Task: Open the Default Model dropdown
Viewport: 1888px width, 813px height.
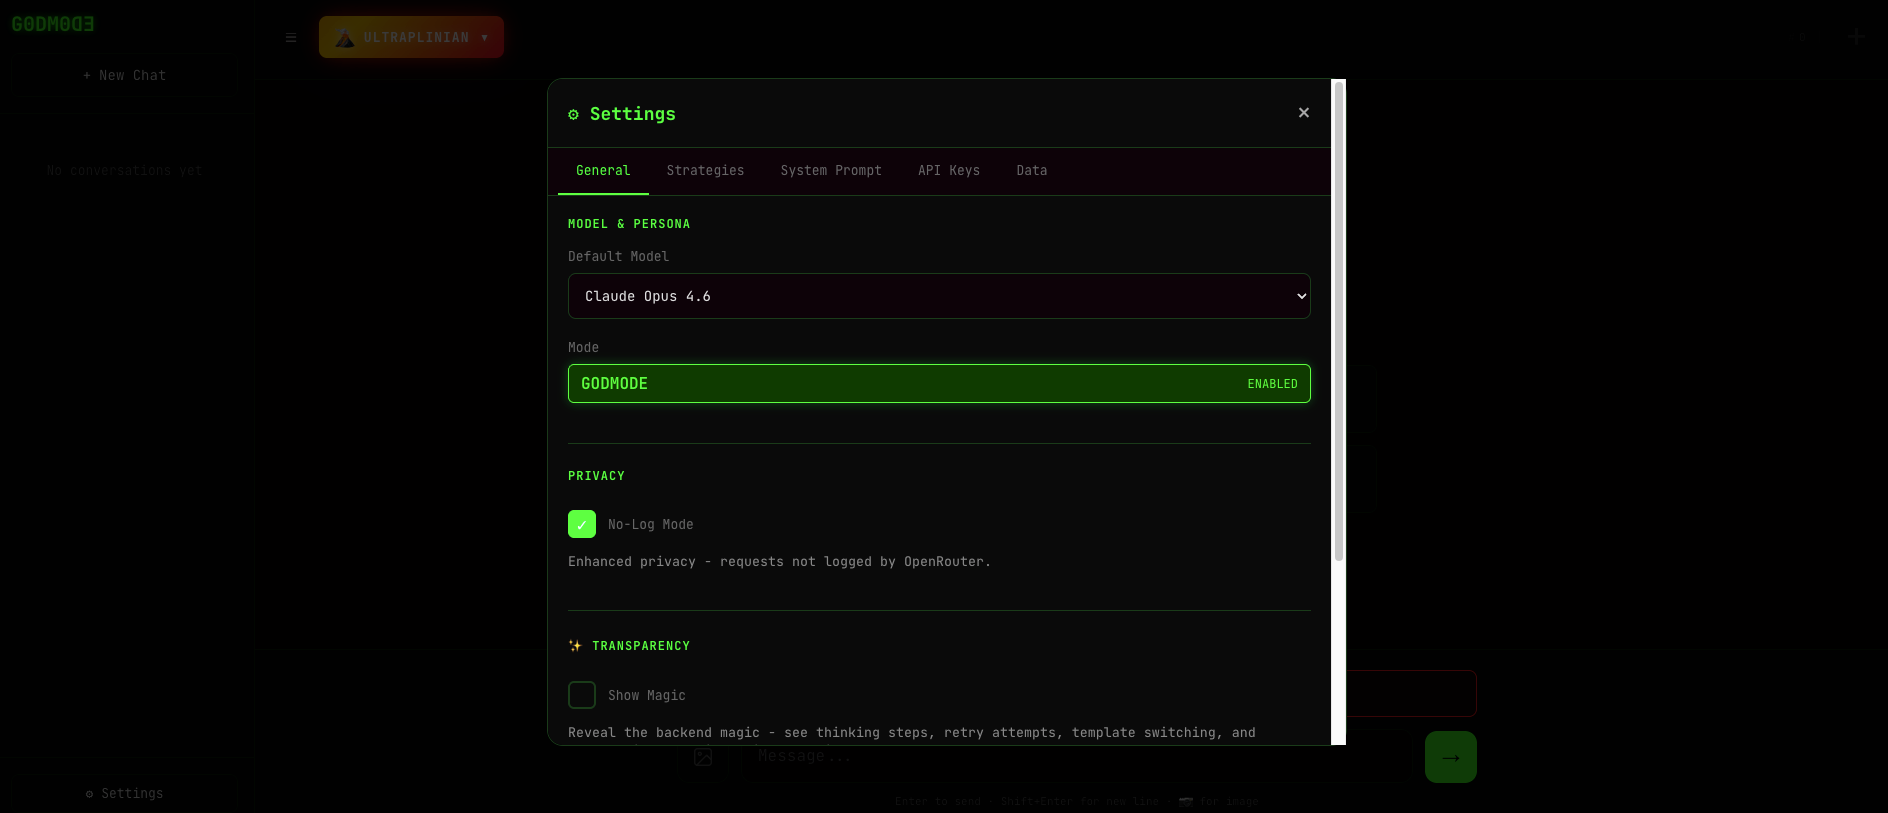Action: 939,296
